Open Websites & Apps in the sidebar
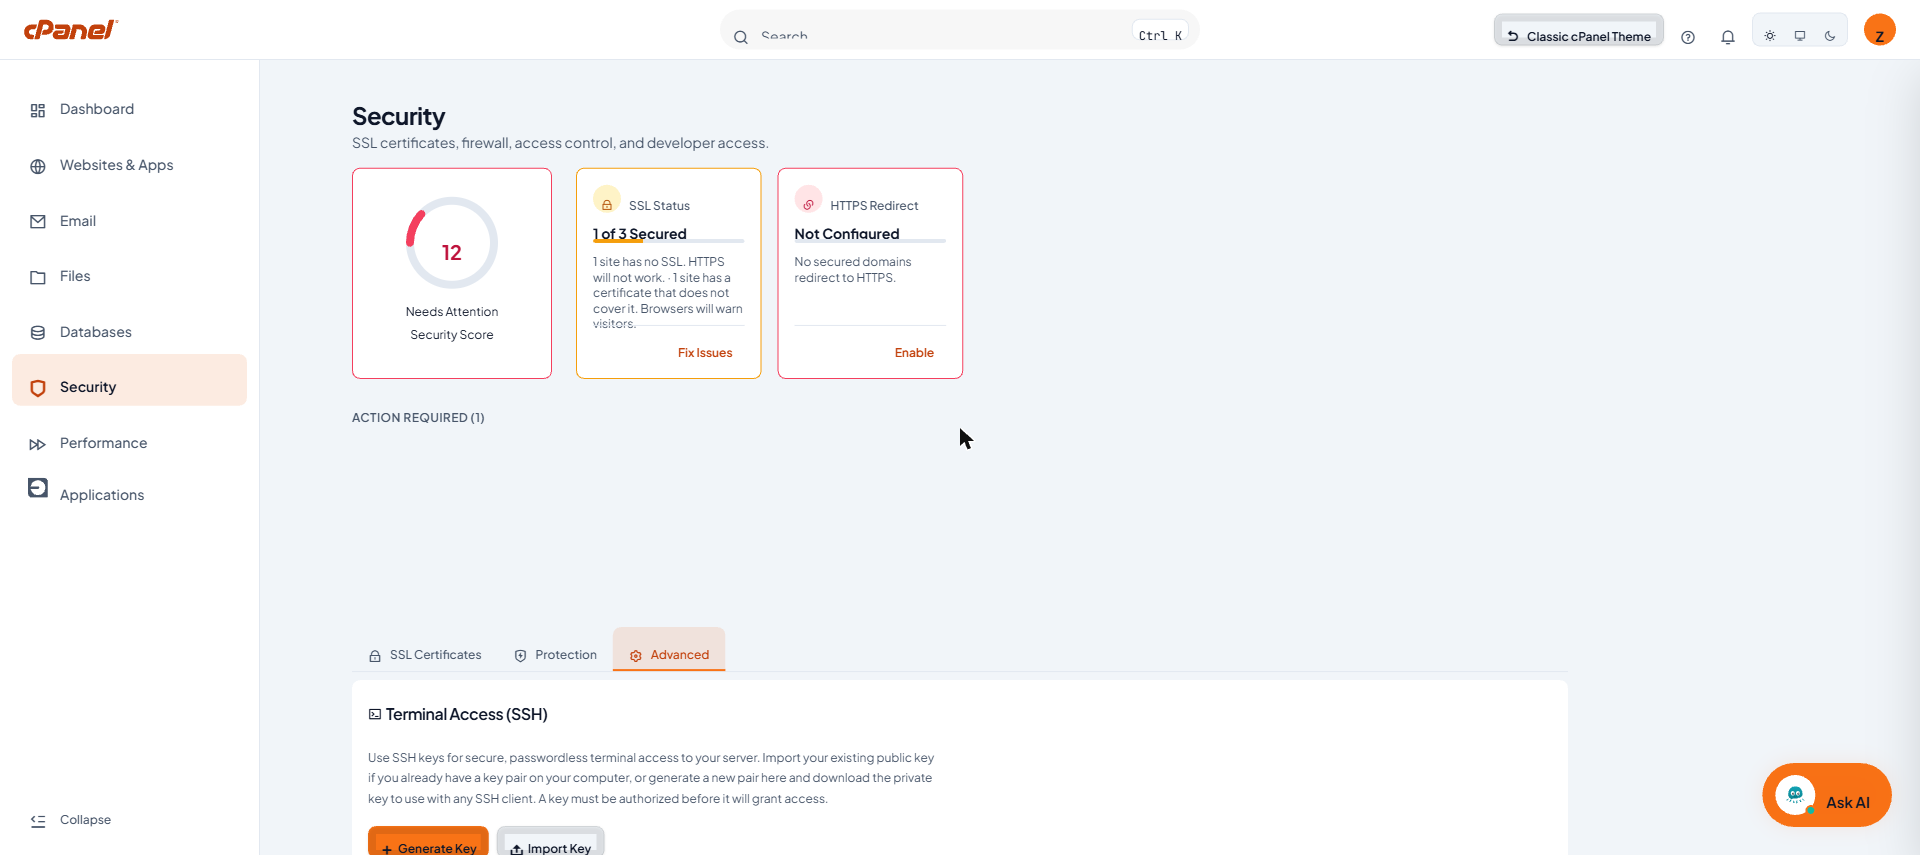 [x=129, y=165]
